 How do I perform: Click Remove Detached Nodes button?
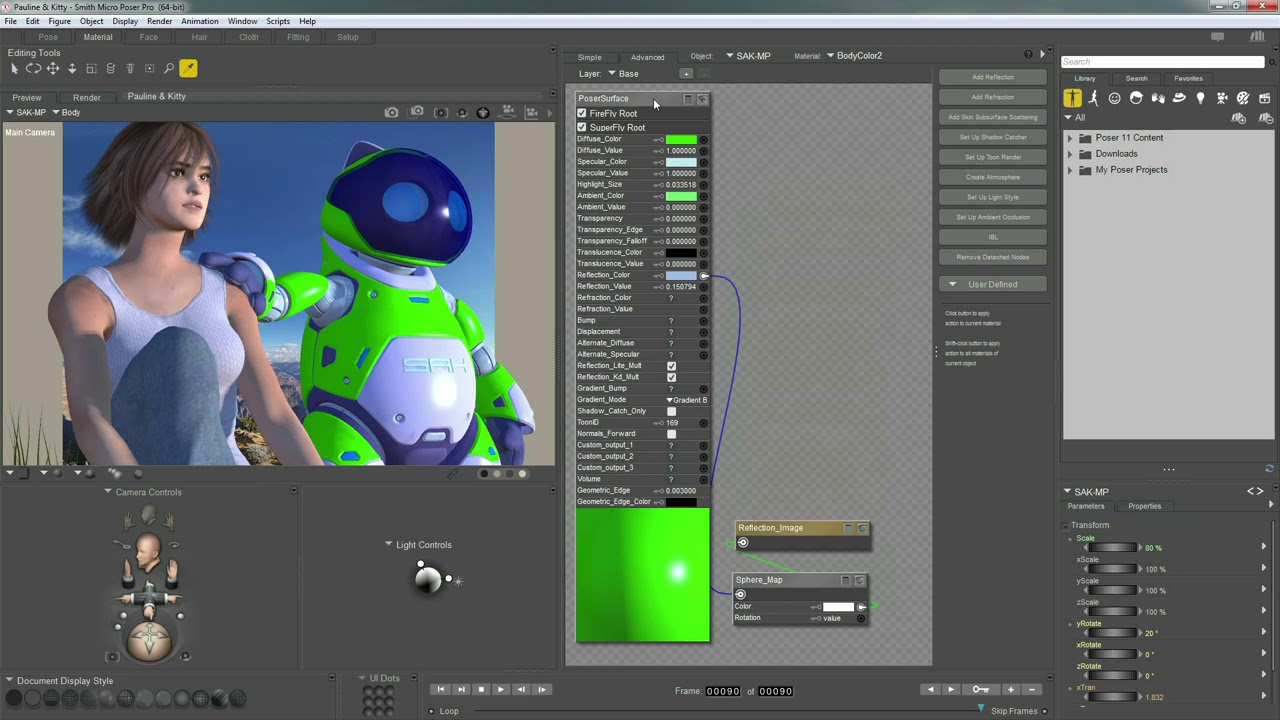992,257
